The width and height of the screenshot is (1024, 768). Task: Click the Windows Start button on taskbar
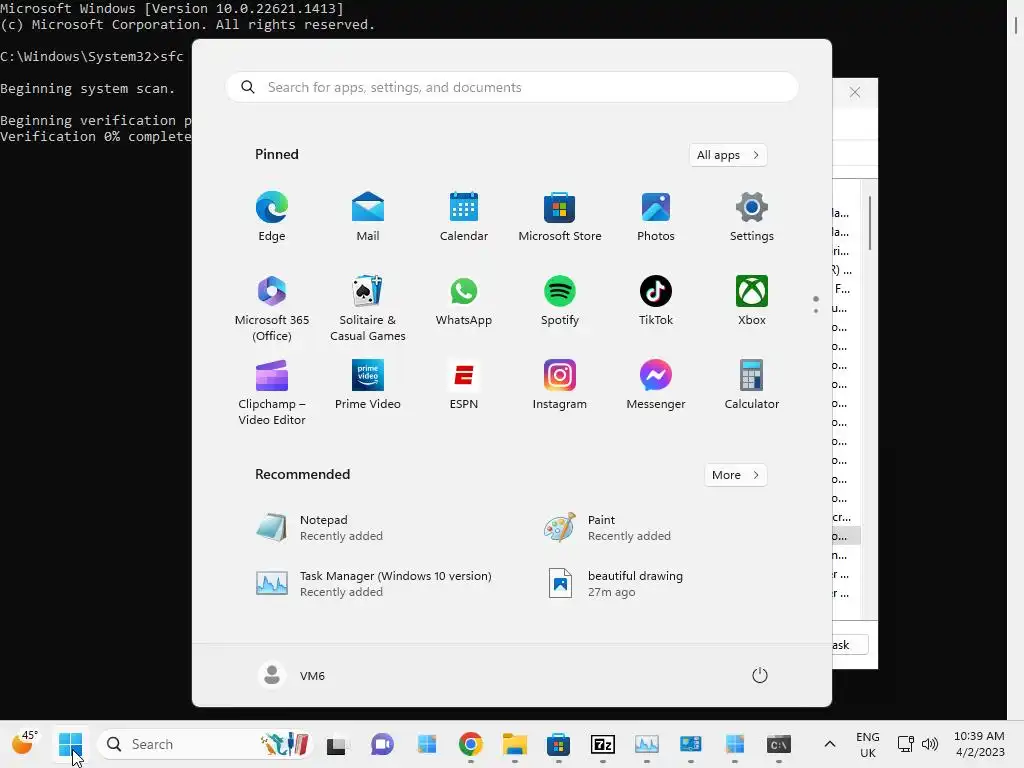(x=71, y=744)
